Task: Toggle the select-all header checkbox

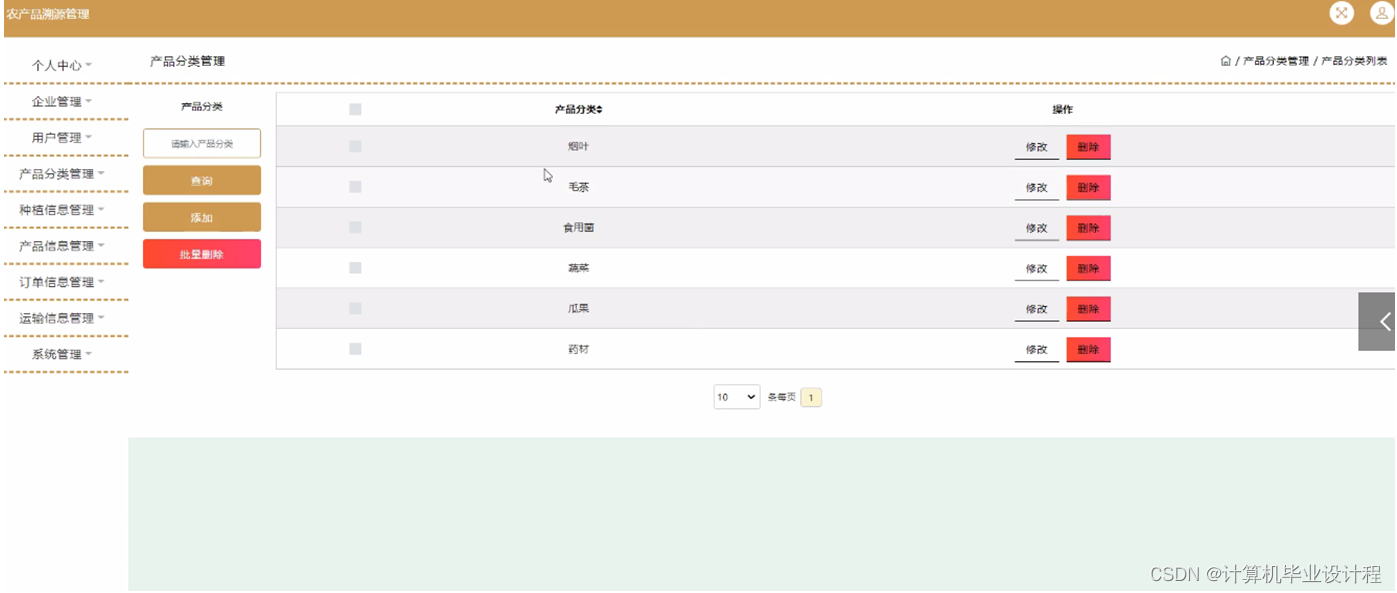Action: click(355, 110)
